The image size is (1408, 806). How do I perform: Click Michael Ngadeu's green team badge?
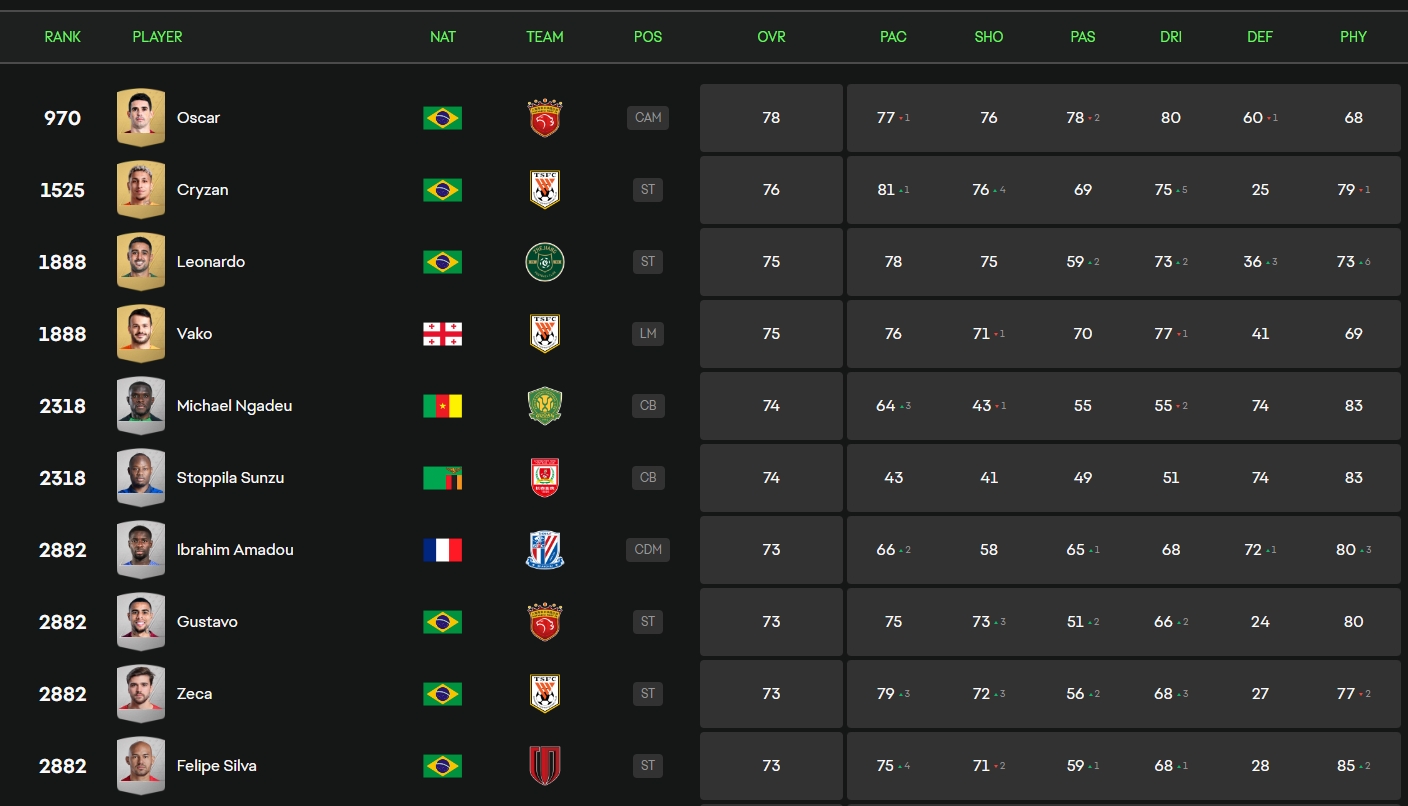[x=545, y=406]
